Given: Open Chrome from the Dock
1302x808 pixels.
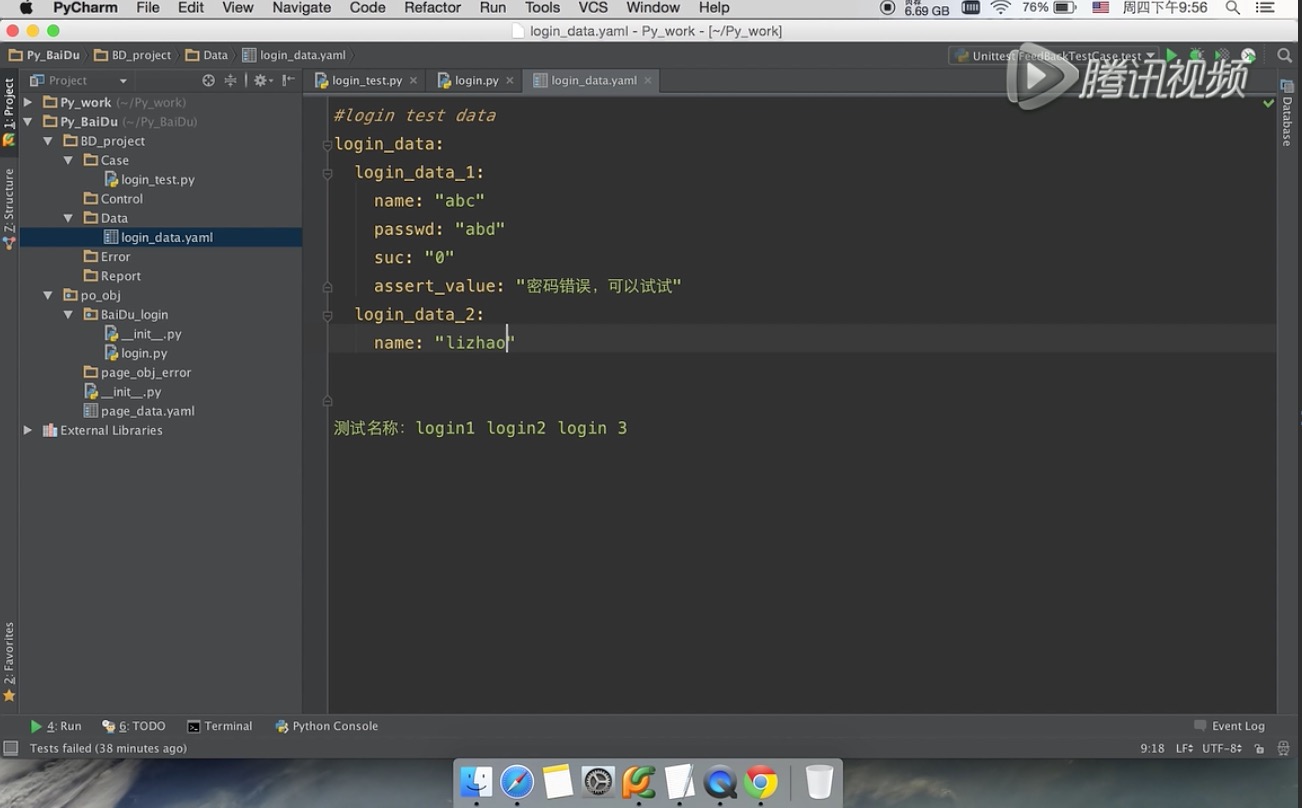Looking at the screenshot, I should [761, 782].
